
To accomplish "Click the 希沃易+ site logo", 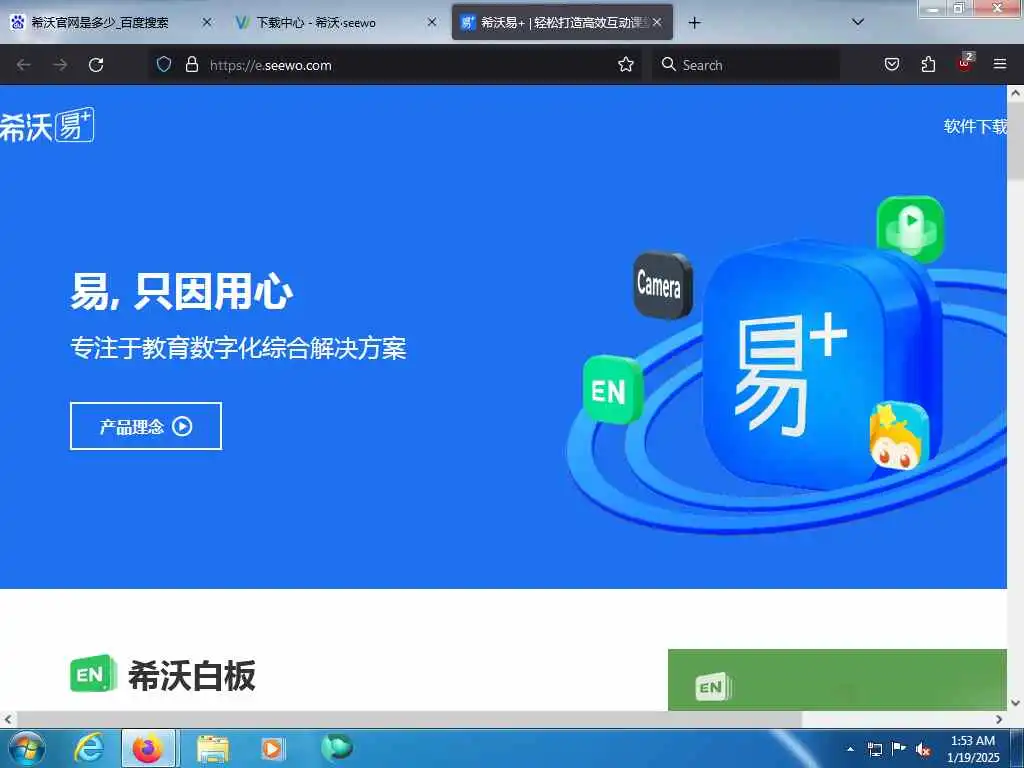I will coord(47,125).
